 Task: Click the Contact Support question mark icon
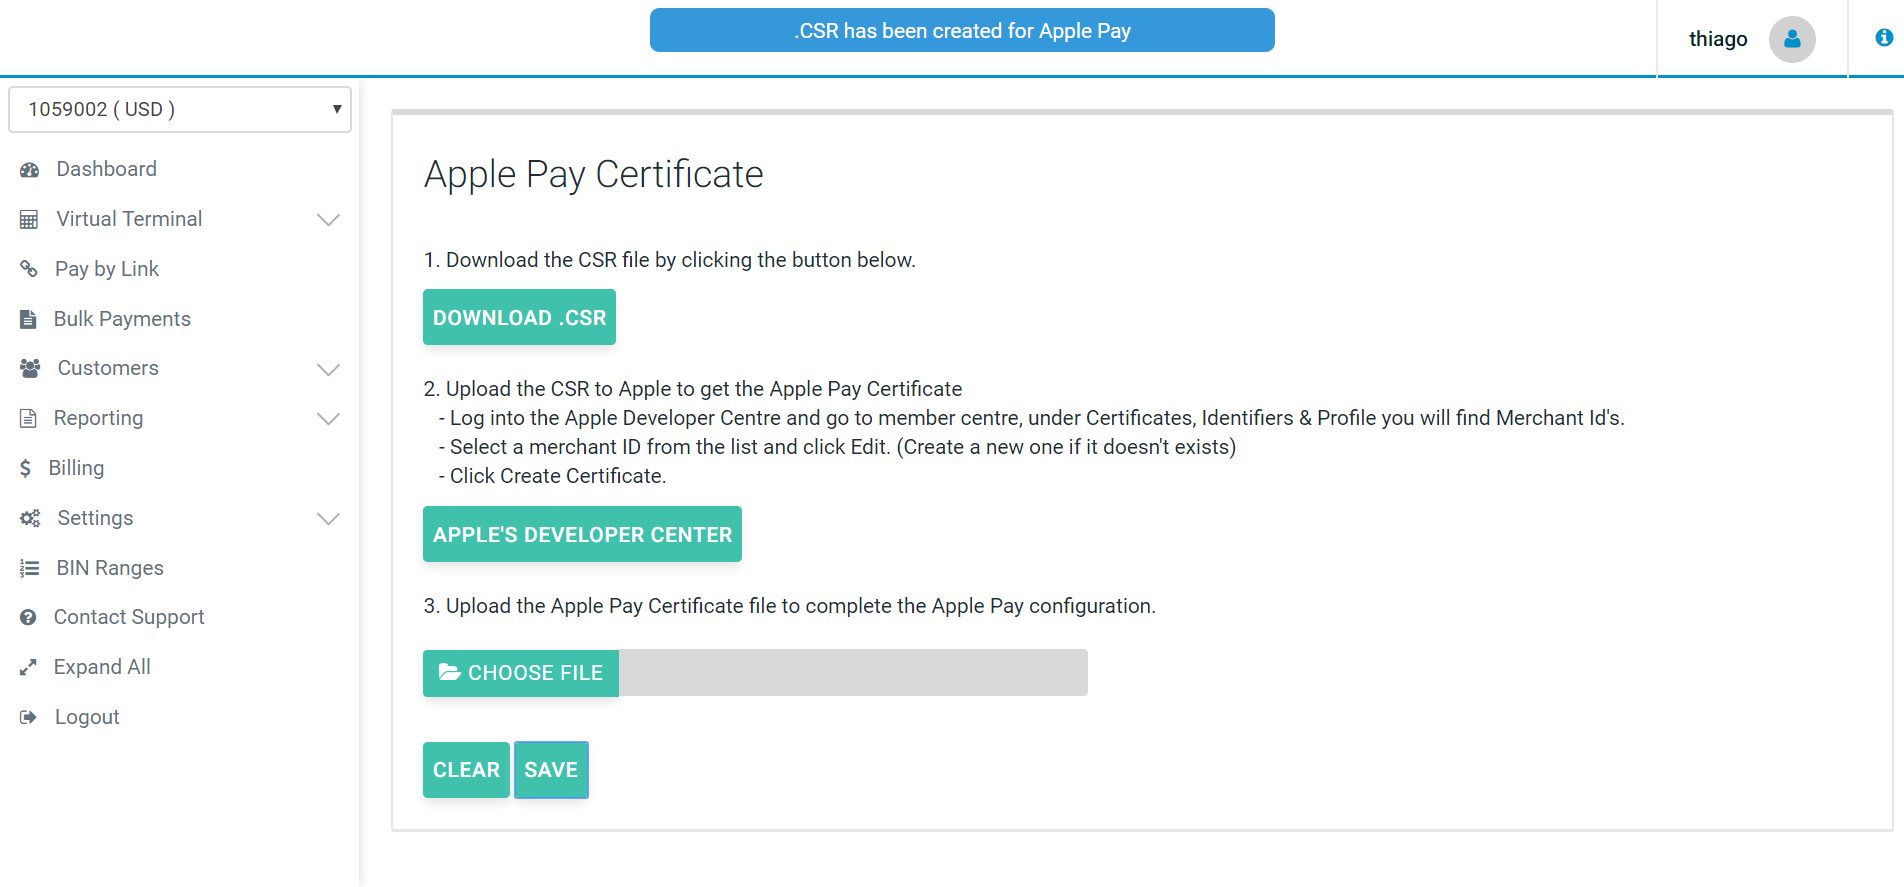pyautogui.click(x=28, y=618)
